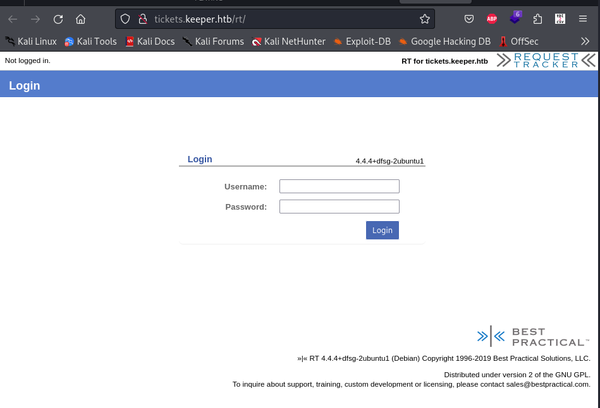Bookmark this page with the star icon
Screen dimensions: 600x408
click(x=425, y=18)
